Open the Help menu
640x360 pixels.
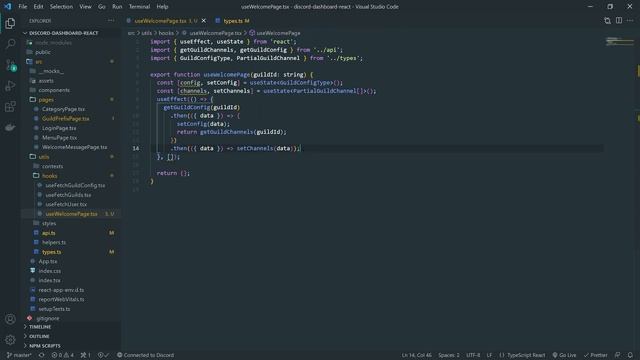coord(162,7)
